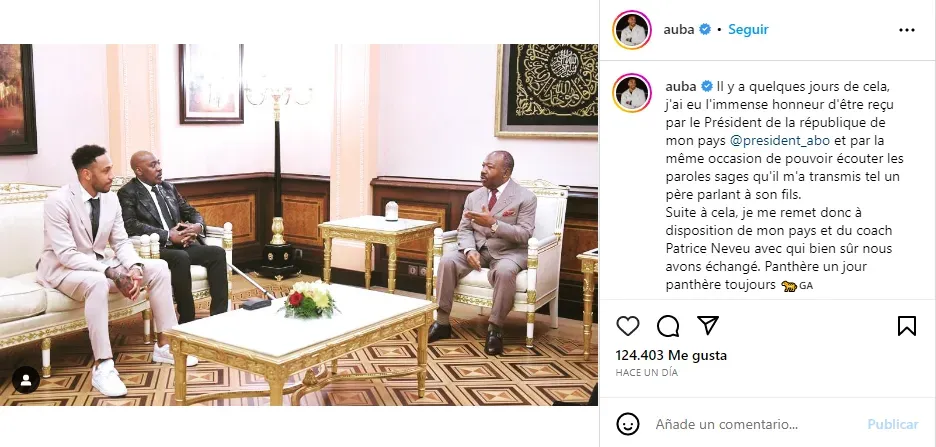Open comments with the speech bubble icon
The height and width of the screenshot is (447, 936).
[x=668, y=326]
